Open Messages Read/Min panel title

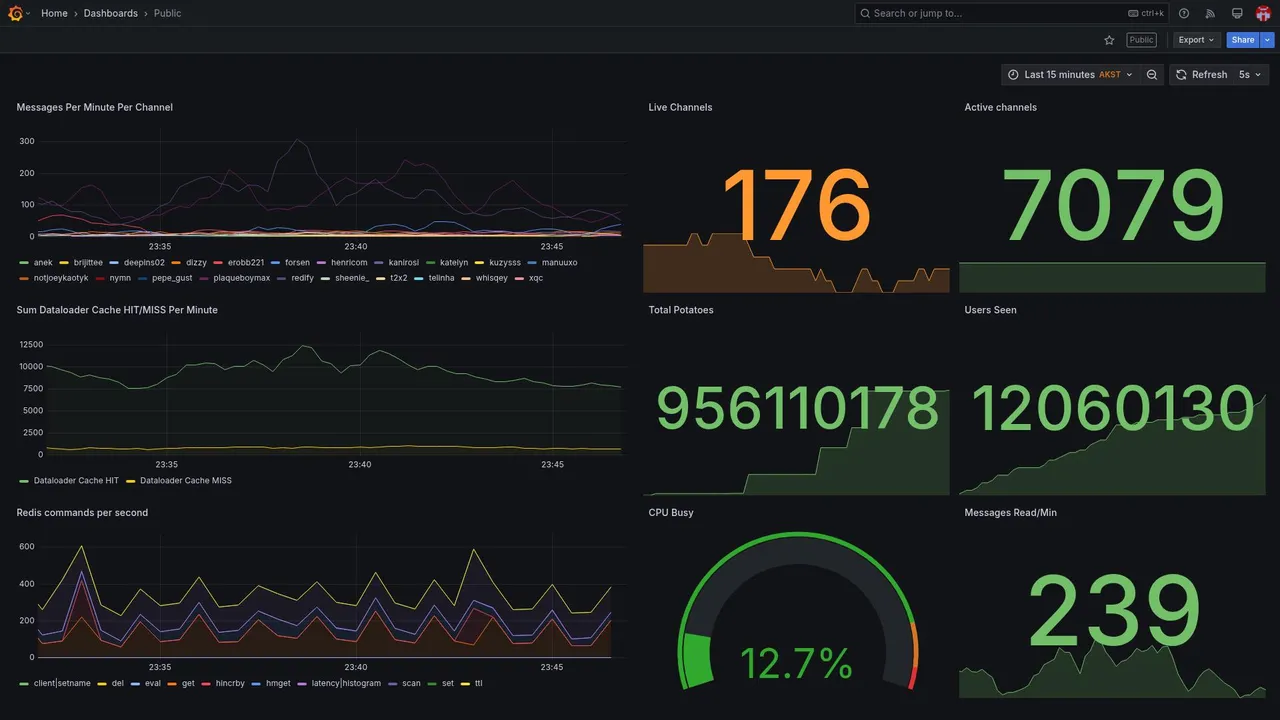coord(1010,513)
